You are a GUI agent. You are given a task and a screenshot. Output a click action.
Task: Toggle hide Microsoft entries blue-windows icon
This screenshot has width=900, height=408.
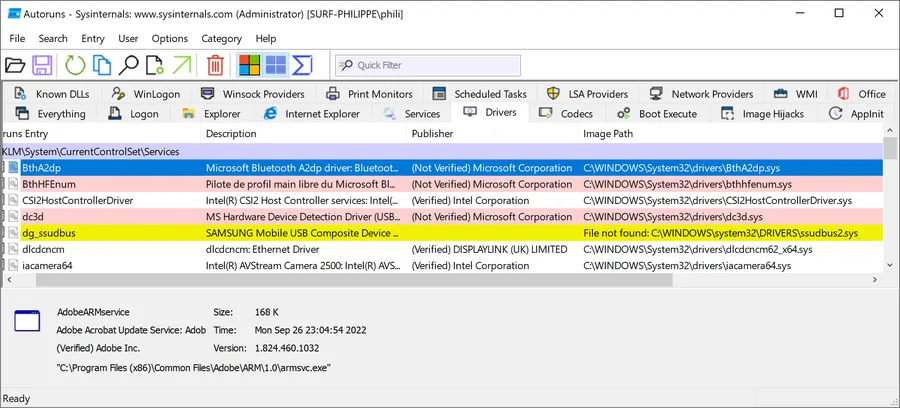tap(276, 65)
